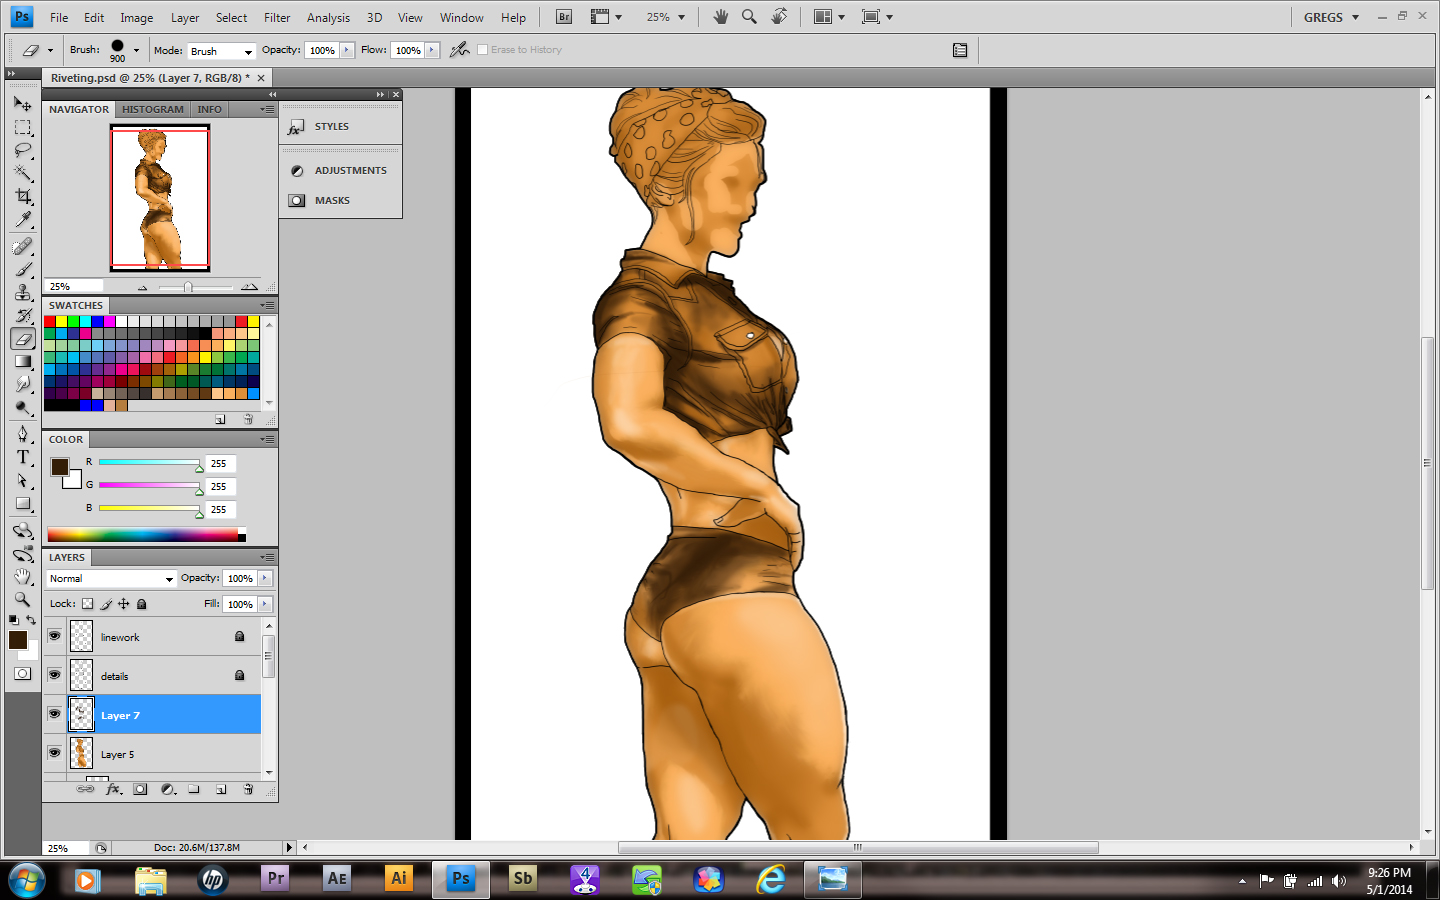Select the Clone Stamp tool

23,292
